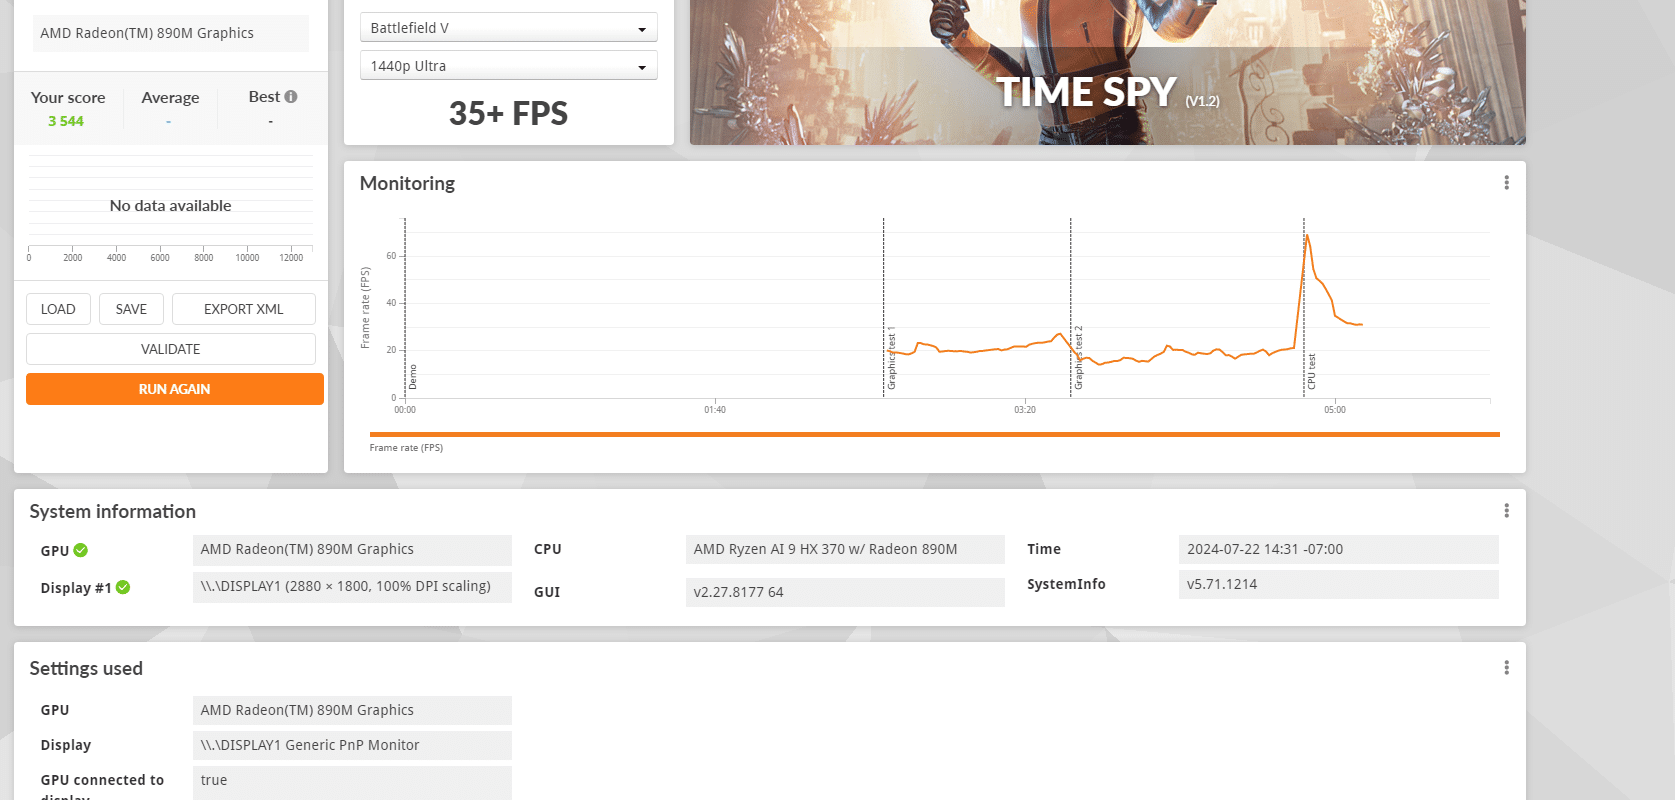Open the System information three-dot menu
This screenshot has width=1675, height=800.
[1506, 511]
